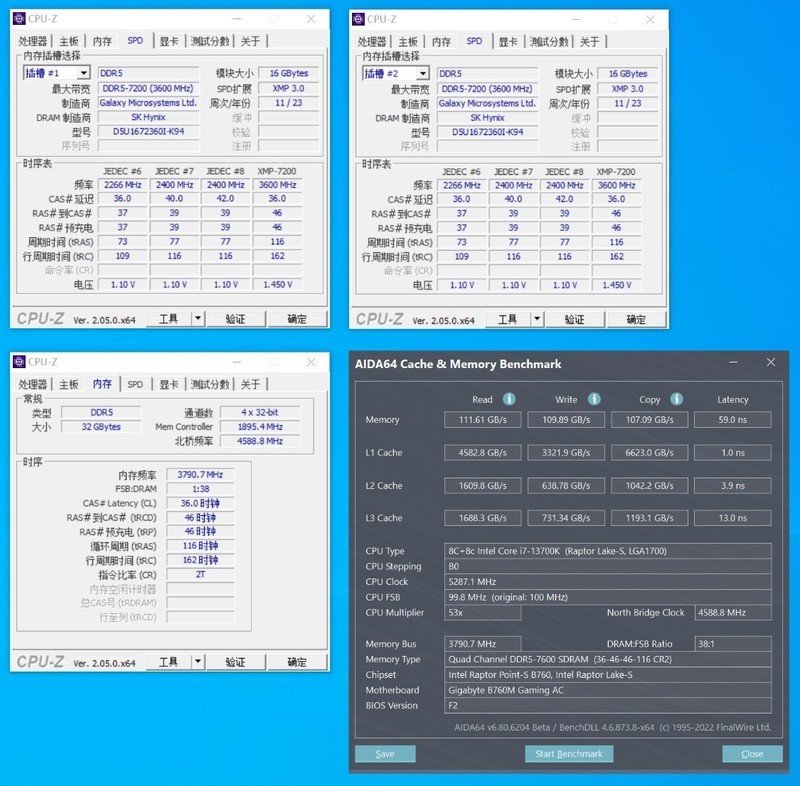Start the AIDA64 benchmark

click(569, 754)
